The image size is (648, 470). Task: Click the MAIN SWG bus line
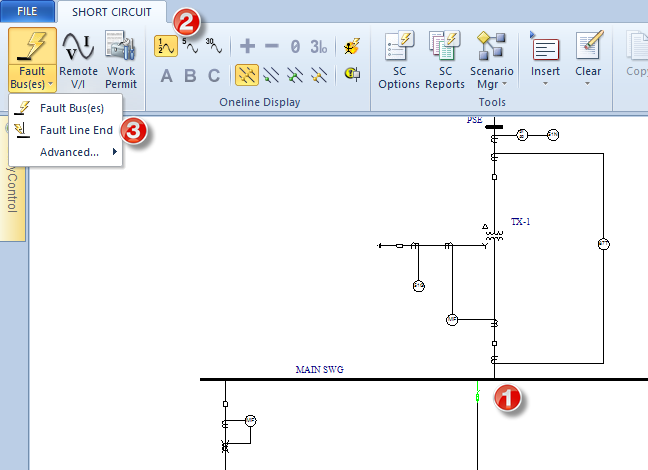coord(350,380)
